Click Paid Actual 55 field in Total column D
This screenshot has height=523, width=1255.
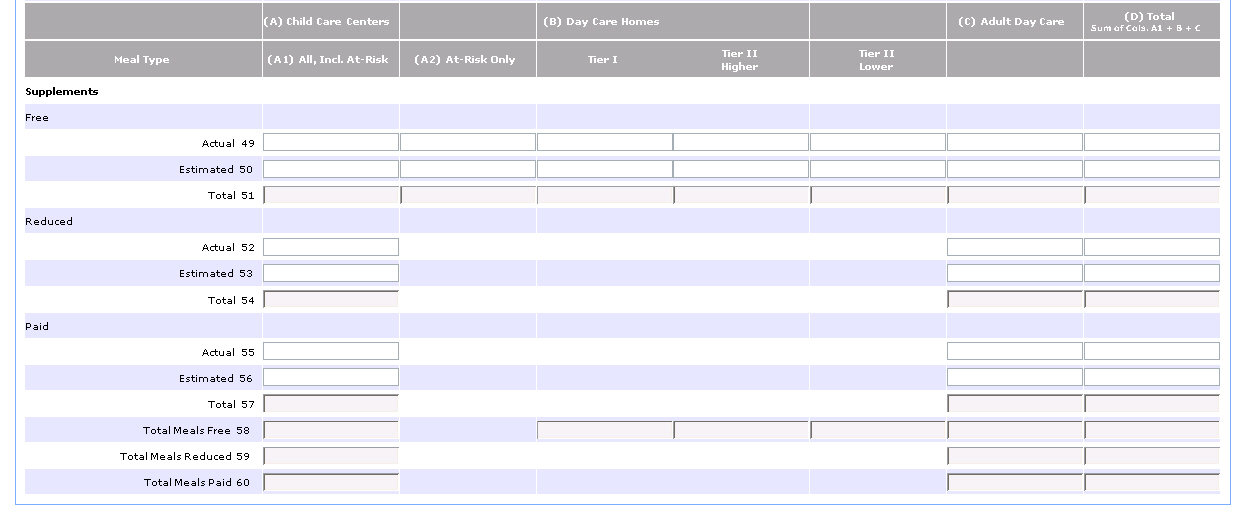click(x=1152, y=352)
